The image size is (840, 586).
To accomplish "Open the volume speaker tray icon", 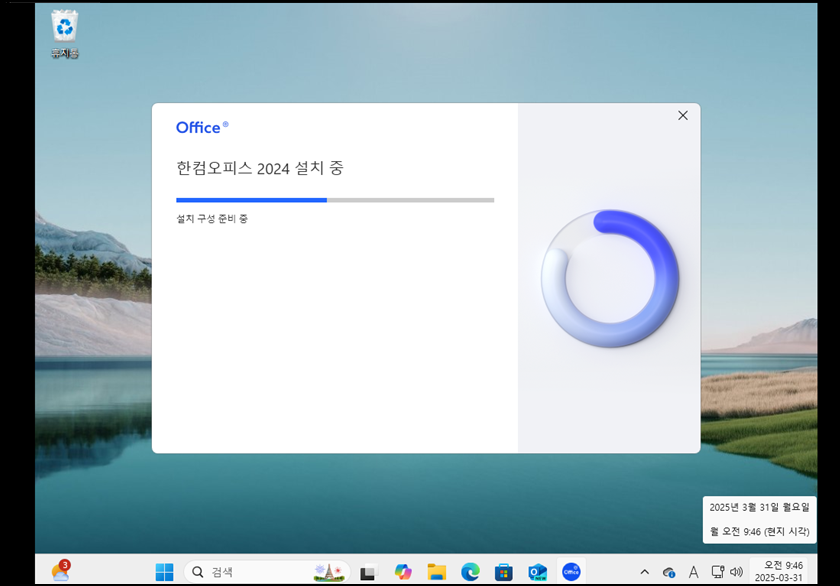I will (x=737, y=572).
